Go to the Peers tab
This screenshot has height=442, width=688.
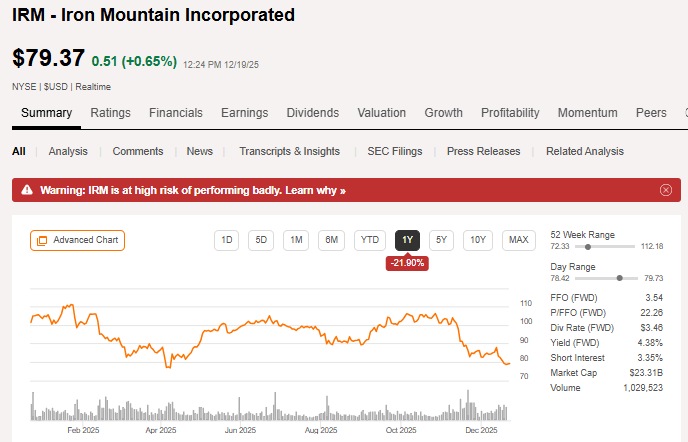click(x=651, y=113)
